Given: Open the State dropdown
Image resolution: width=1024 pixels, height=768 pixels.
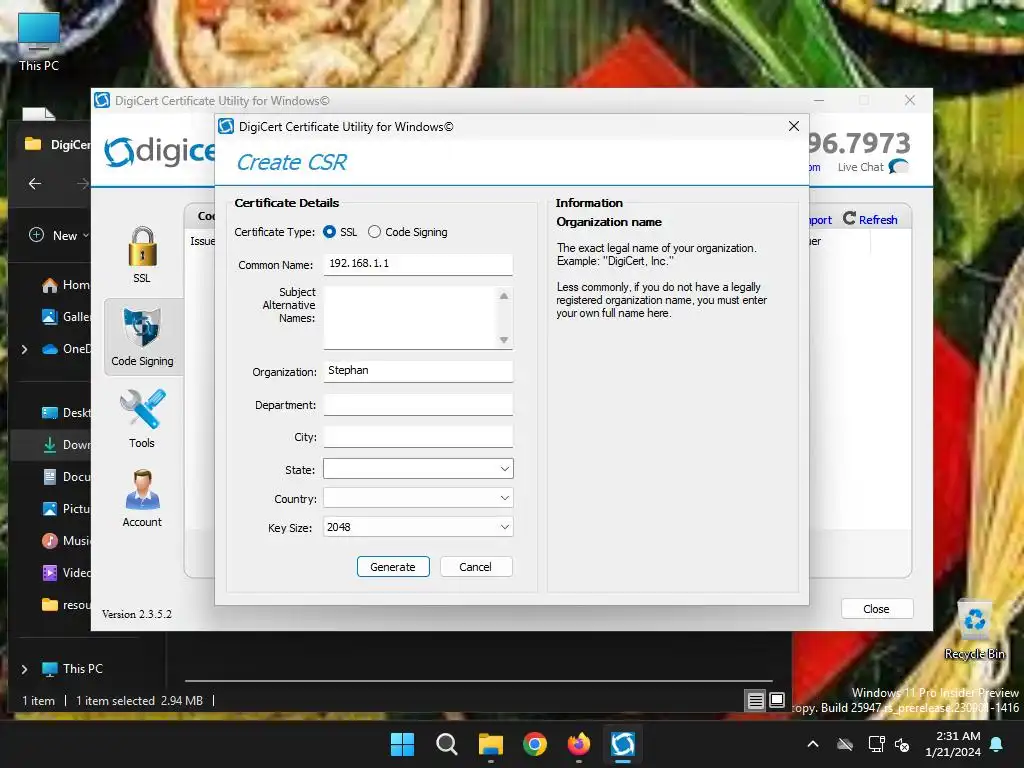Looking at the screenshot, I should 418,468.
